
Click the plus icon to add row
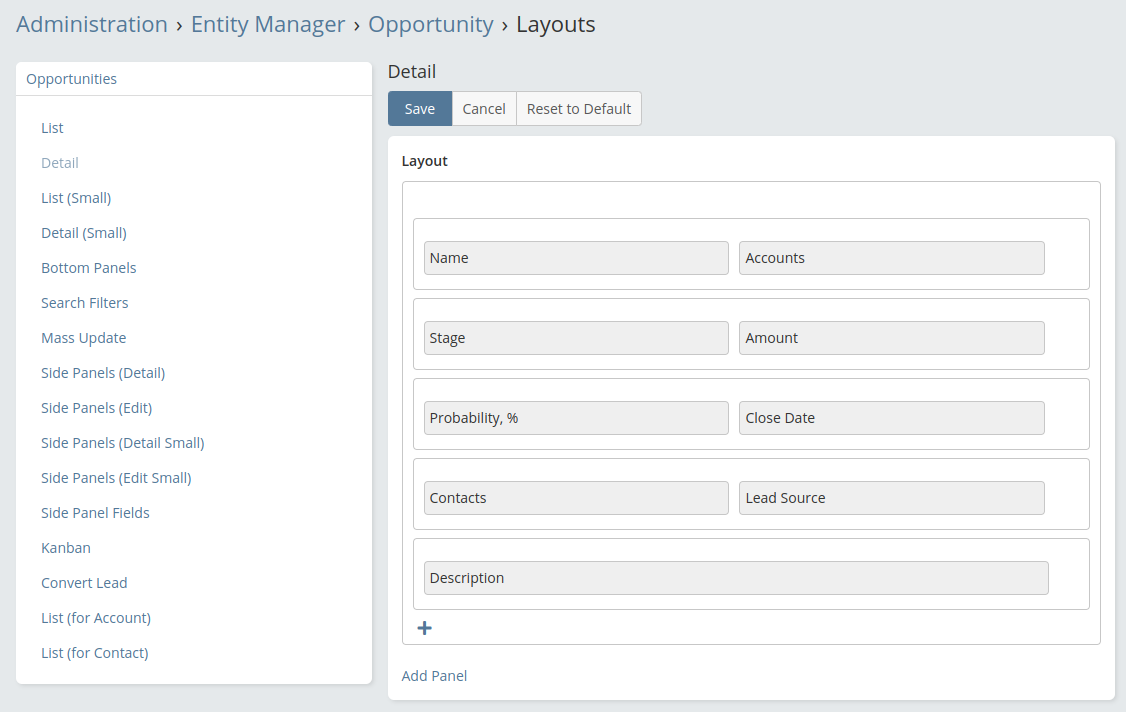[x=424, y=628]
